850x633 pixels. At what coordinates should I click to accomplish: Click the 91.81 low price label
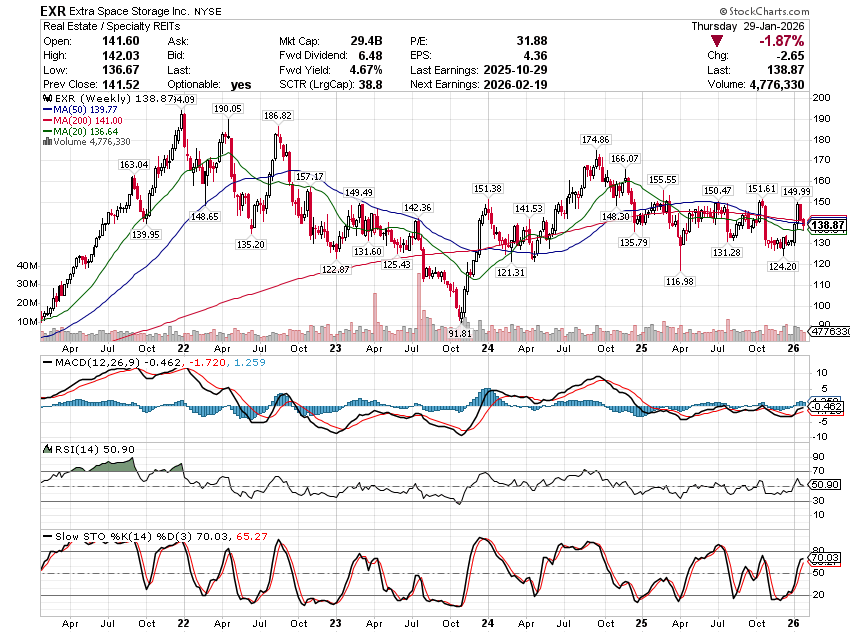(x=459, y=333)
